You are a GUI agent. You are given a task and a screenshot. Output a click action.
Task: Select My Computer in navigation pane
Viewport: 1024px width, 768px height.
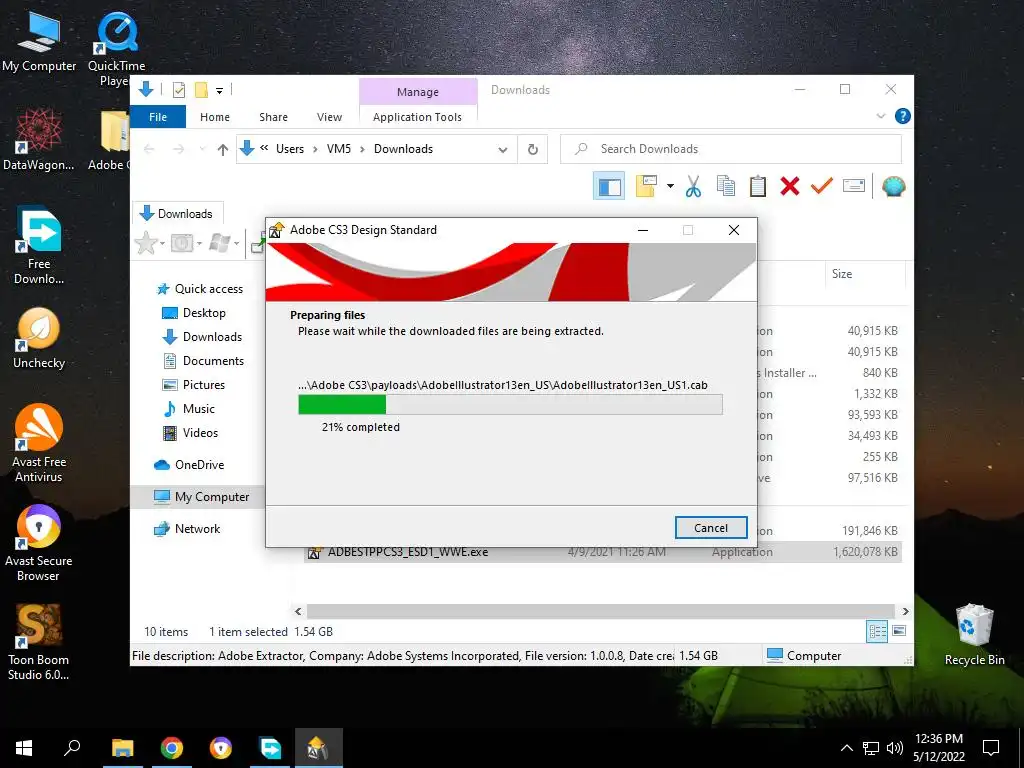pyautogui.click(x=212, y=497)
